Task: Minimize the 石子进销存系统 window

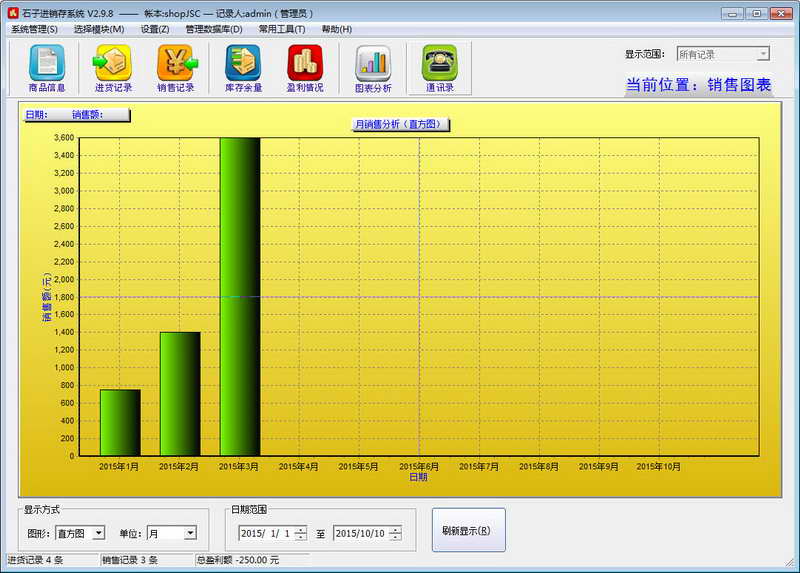Action: (732, 14)
